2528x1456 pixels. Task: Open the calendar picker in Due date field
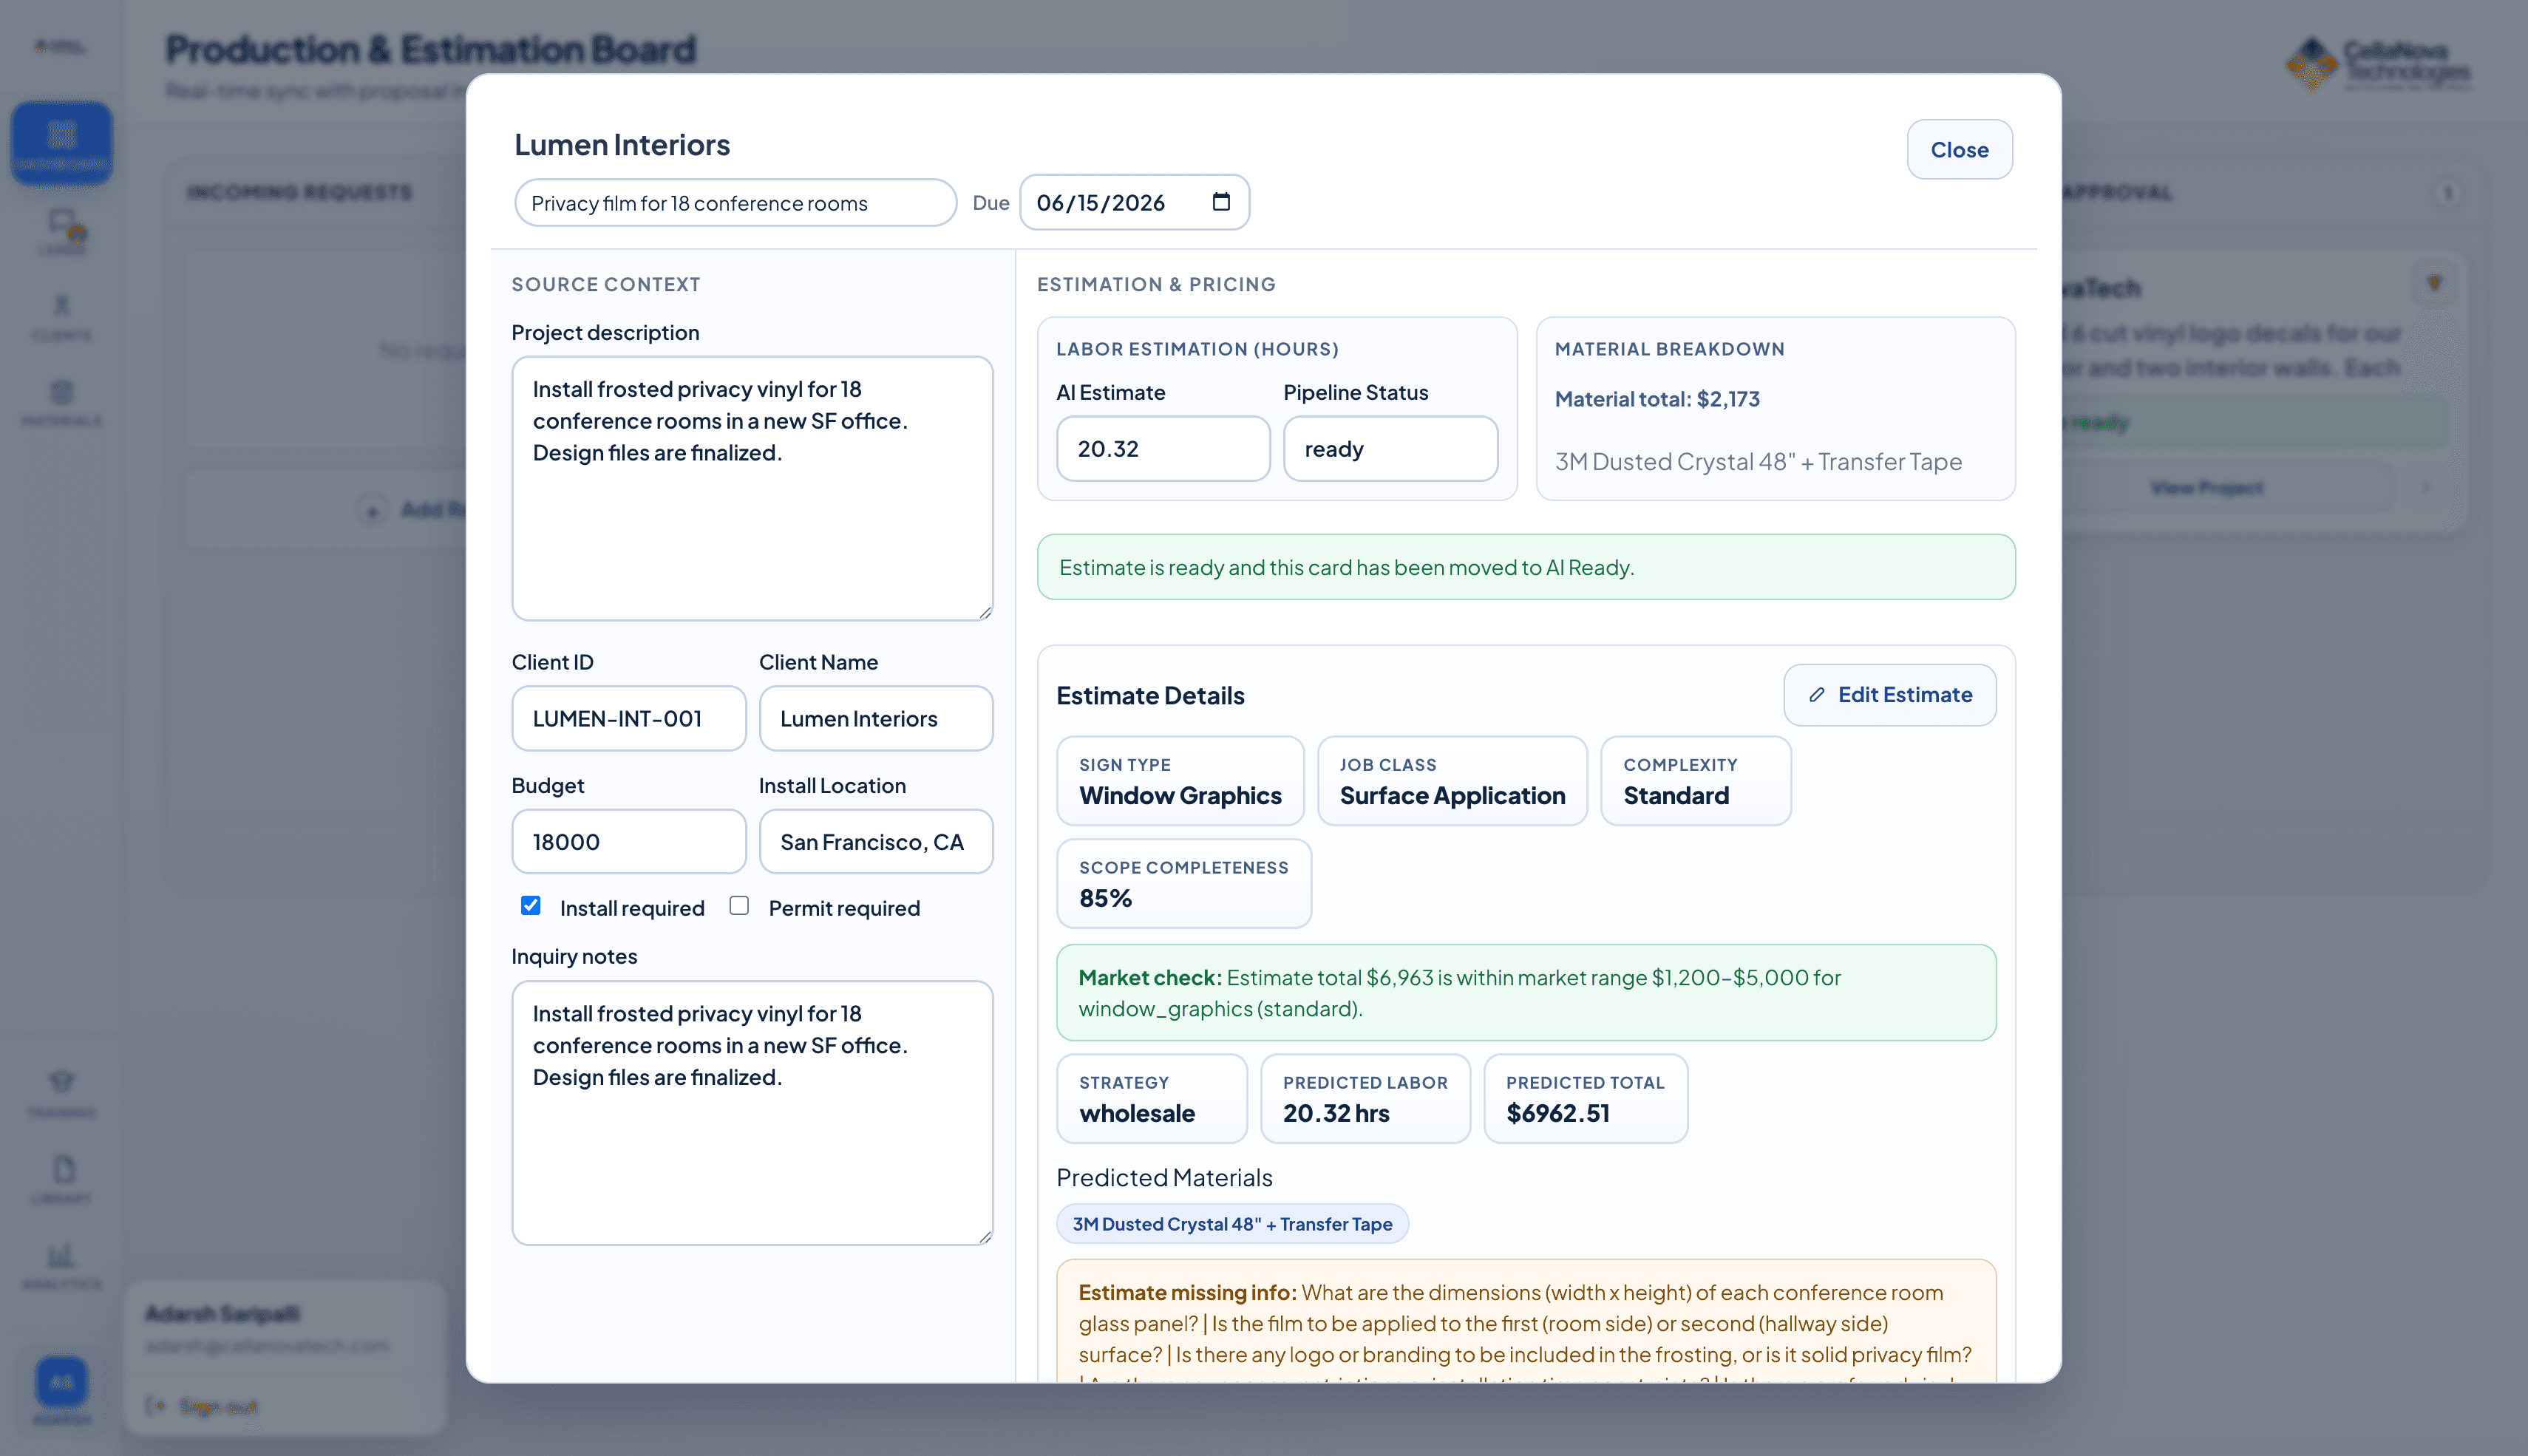pyautogui.click(x=1221, y=202)
